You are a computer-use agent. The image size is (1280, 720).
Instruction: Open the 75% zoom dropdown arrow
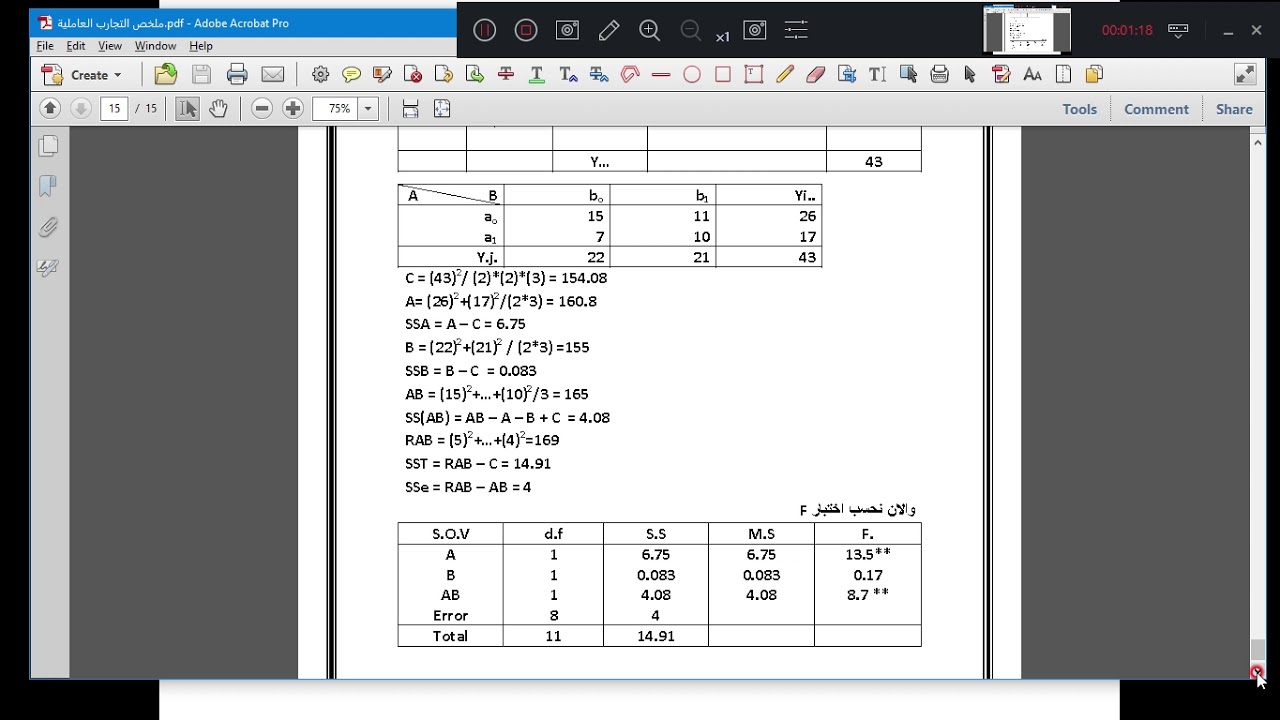point(368,109)
